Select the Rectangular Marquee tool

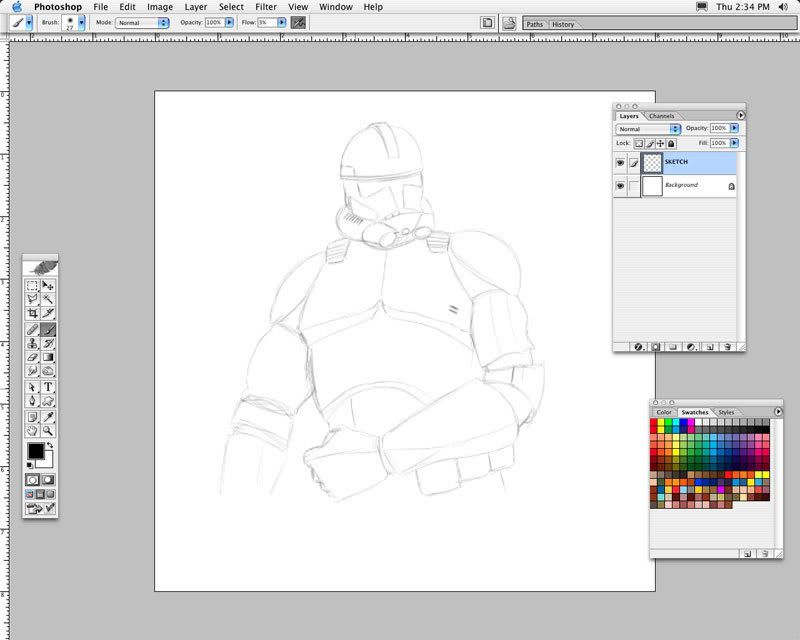pos(32,286)
